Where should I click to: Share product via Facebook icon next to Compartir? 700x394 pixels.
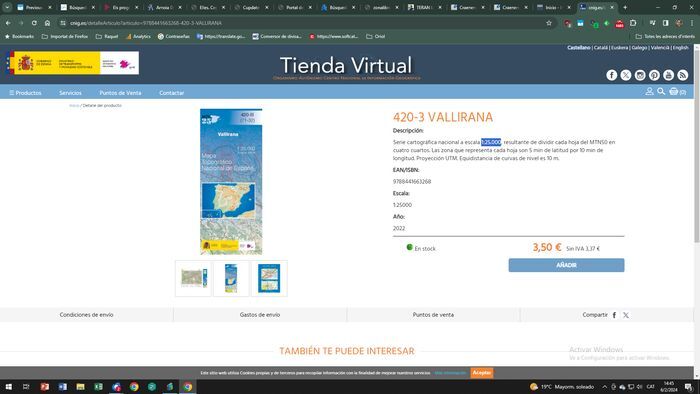coord(614,315)
